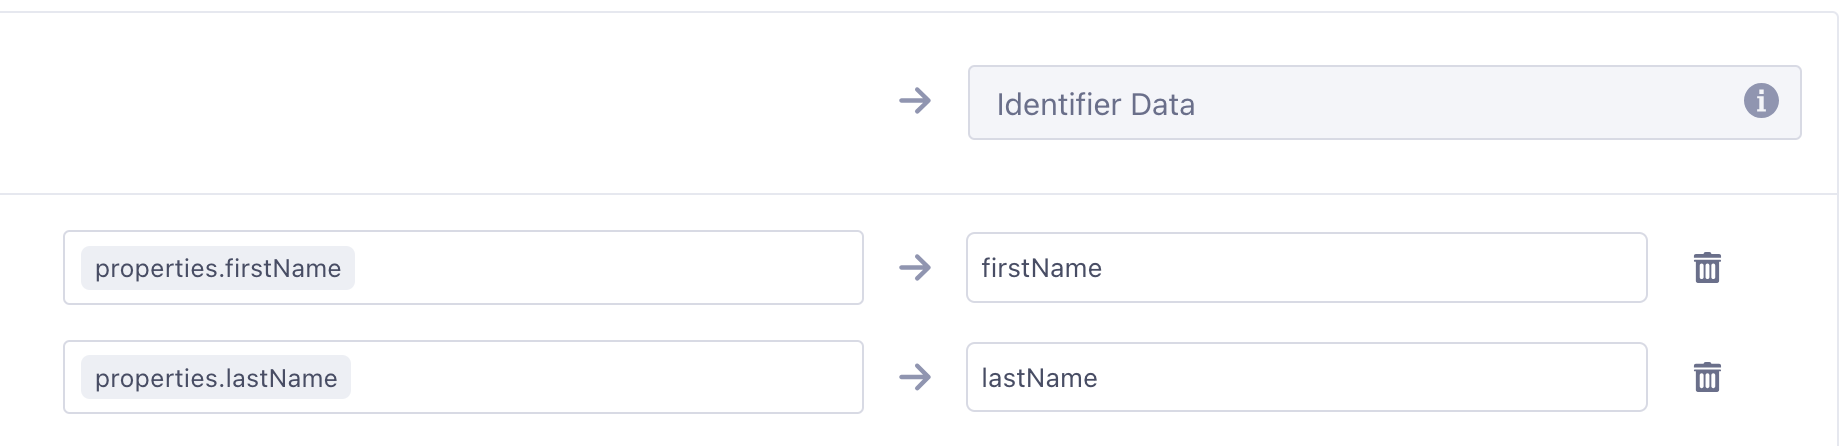Select the properties.firstName source chip
The height and width of the screenshot is (446, 1840).
[x=218, y=268]
